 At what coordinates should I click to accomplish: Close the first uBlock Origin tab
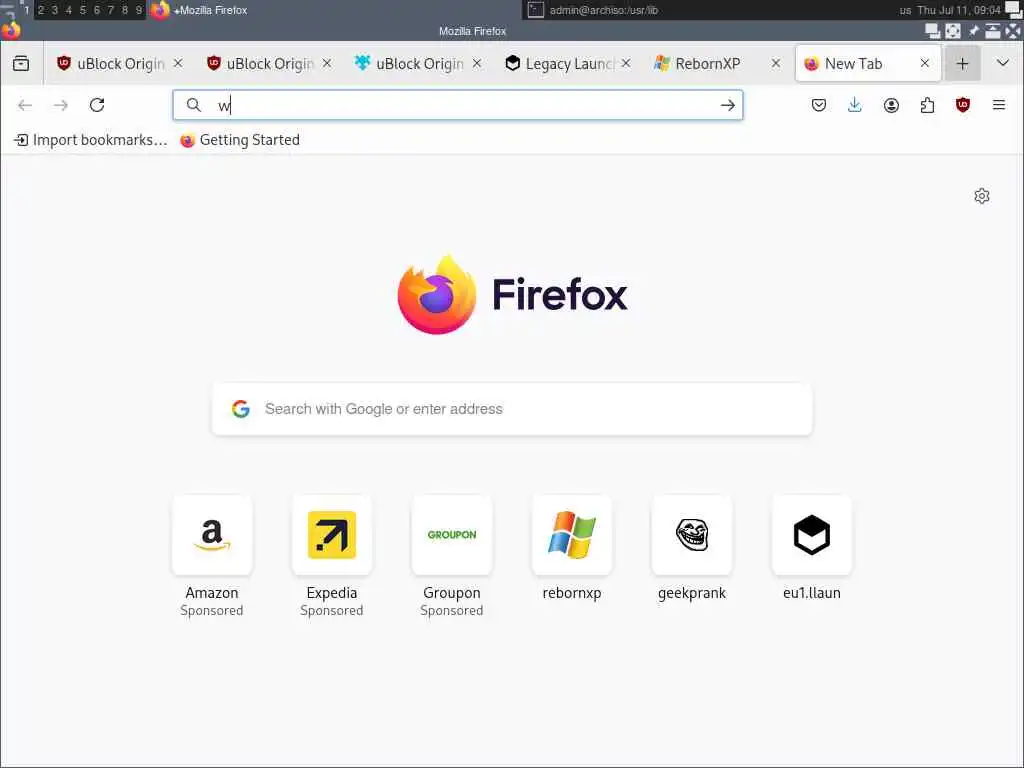point(178,63)
